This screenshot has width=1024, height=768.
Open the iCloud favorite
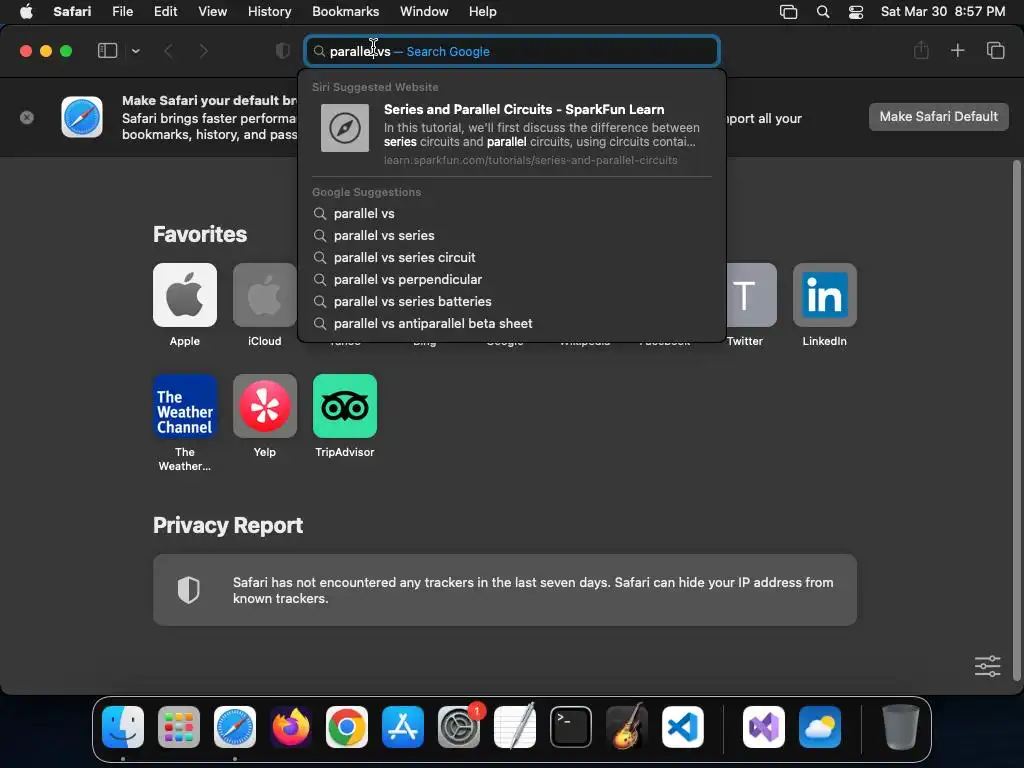pyautogui.click(x=264, y=295)
